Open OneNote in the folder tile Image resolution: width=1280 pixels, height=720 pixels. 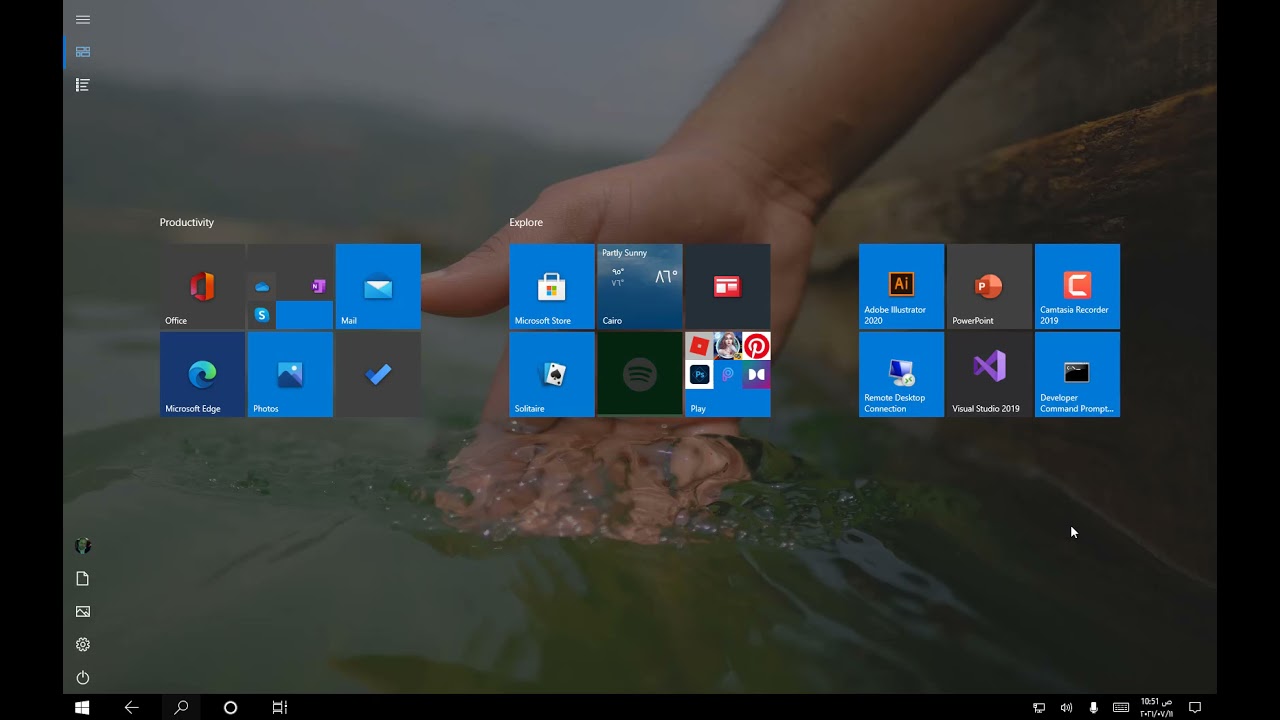pyautogui.click(x=318, y=287)
